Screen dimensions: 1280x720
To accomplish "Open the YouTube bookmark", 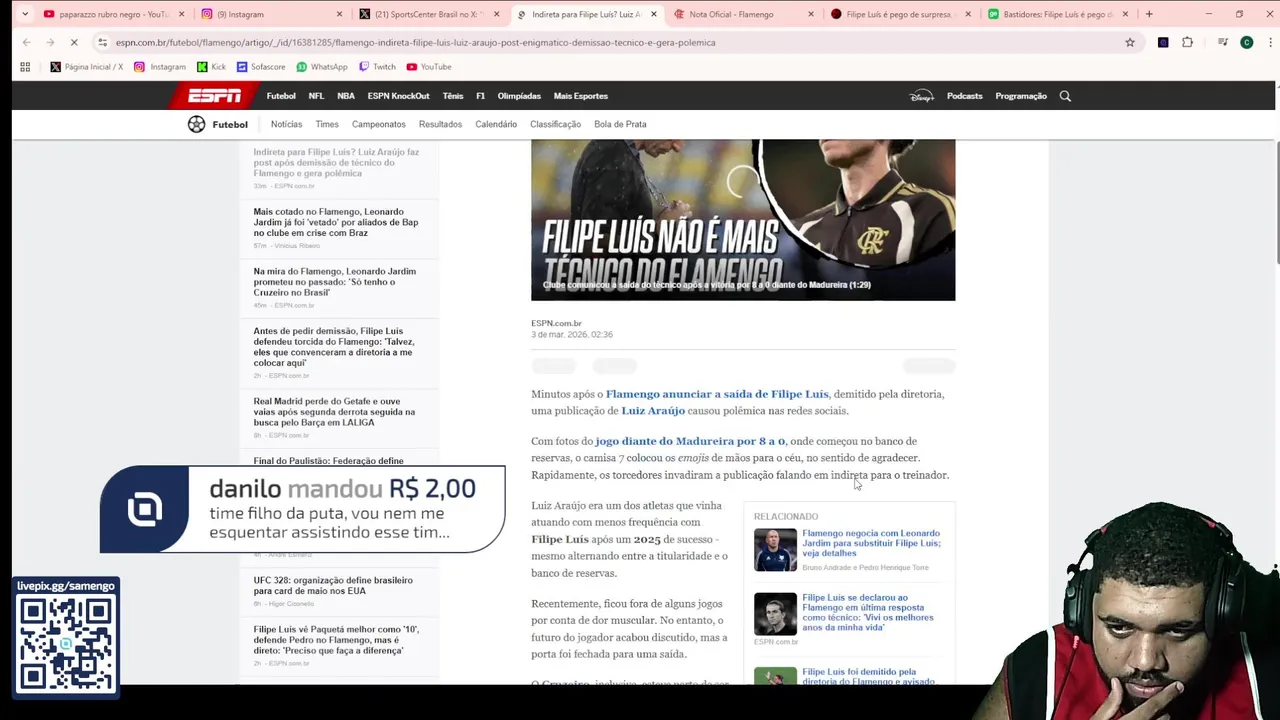I will click(429, 67).
